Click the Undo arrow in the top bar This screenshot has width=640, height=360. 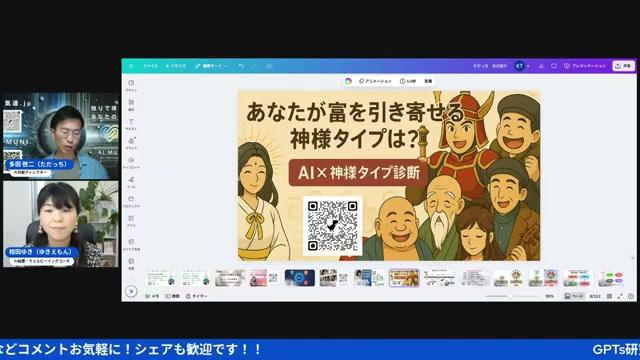click(x=241, y=66)
